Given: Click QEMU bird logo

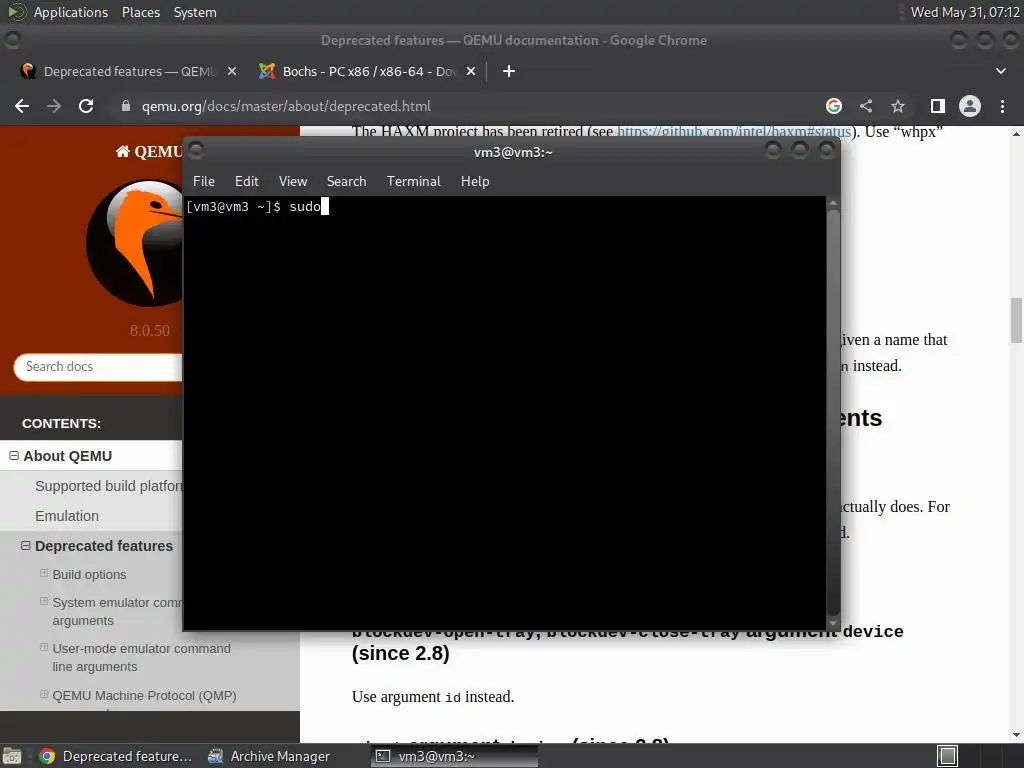Looking at the screenshot, I should pos(135,243).
